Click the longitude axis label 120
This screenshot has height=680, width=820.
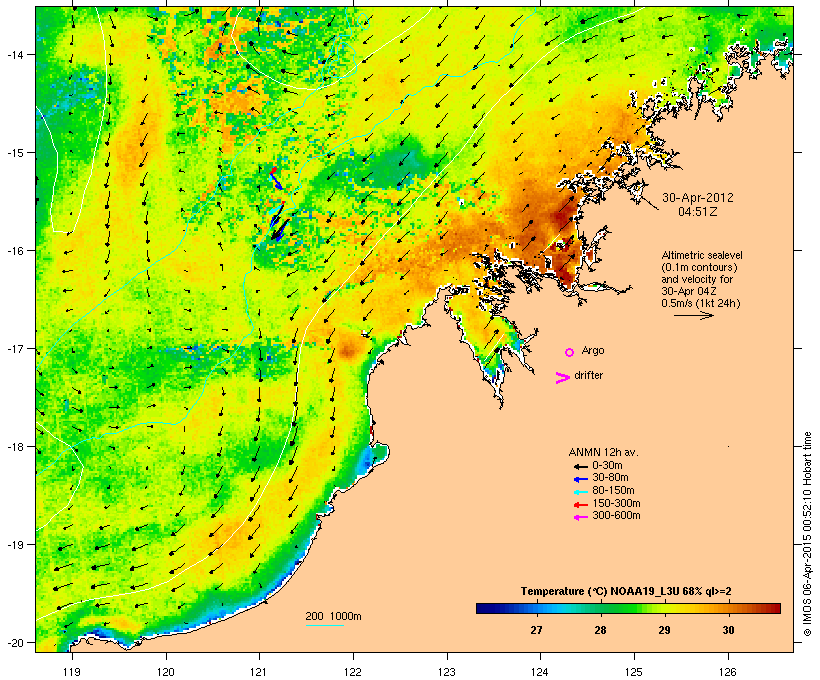point(166,672)
